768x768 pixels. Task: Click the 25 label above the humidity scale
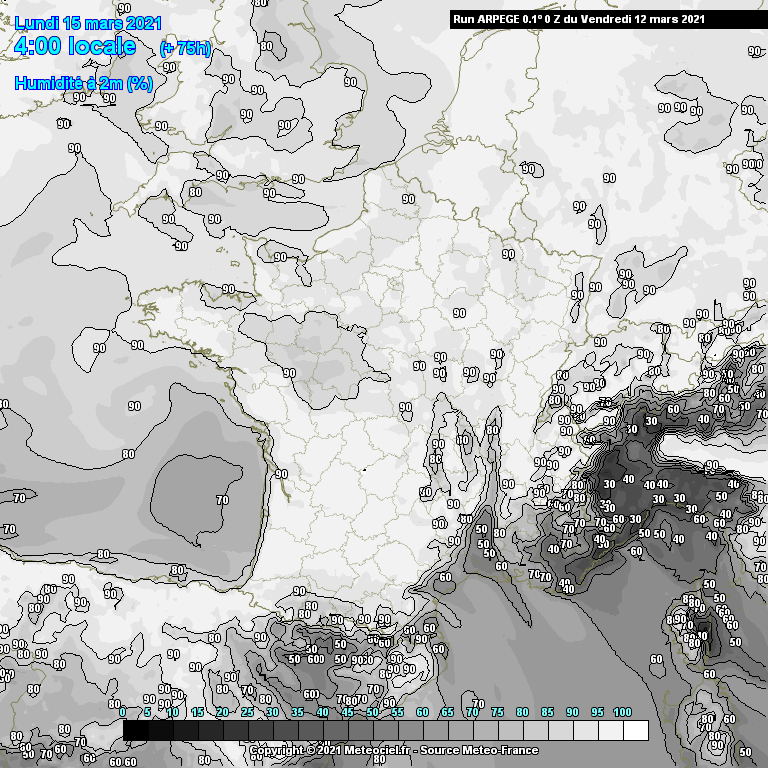[x=247, y=712]
